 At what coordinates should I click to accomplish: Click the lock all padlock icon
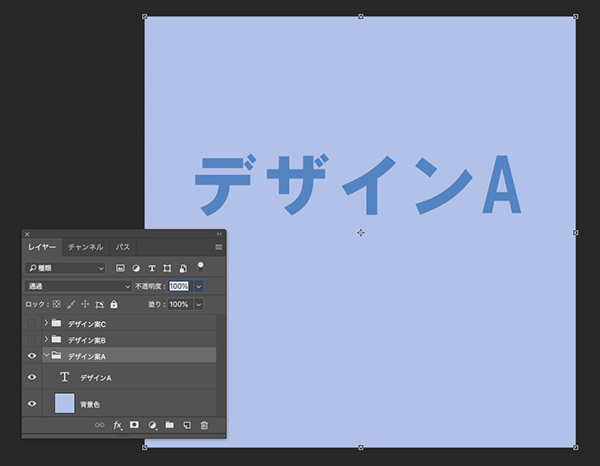tap(114, 304)
